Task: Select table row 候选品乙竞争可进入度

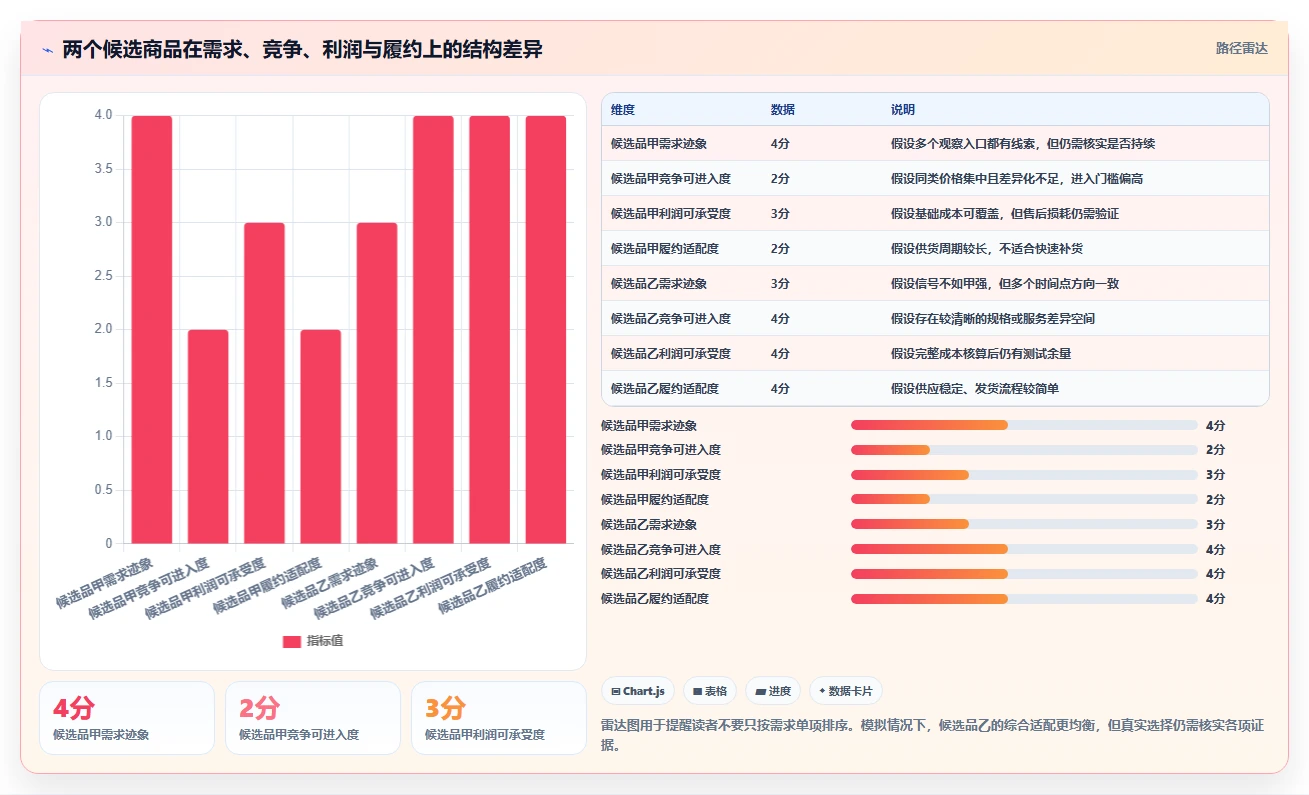Action: tap(935, 319)
